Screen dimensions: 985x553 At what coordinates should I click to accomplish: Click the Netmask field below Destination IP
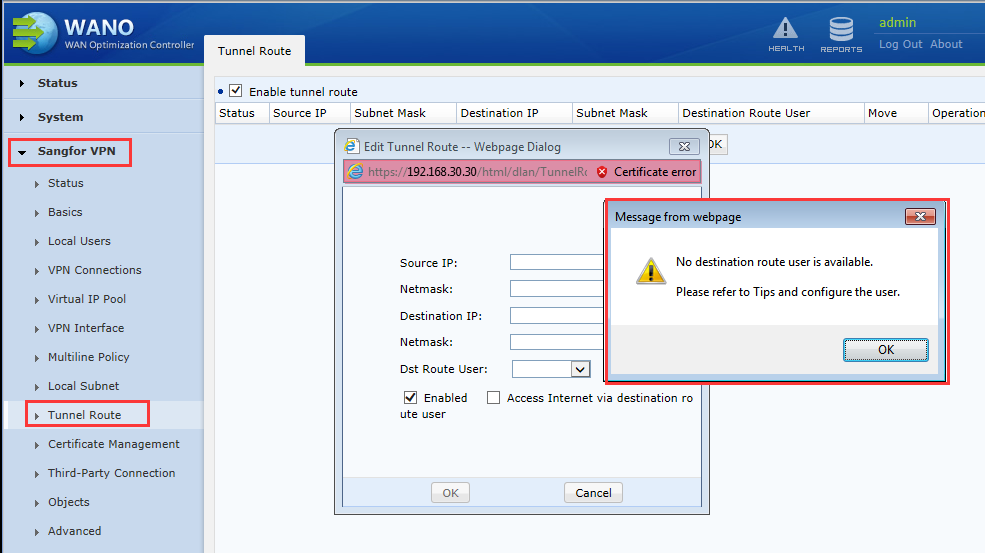(x=557, y=342)
